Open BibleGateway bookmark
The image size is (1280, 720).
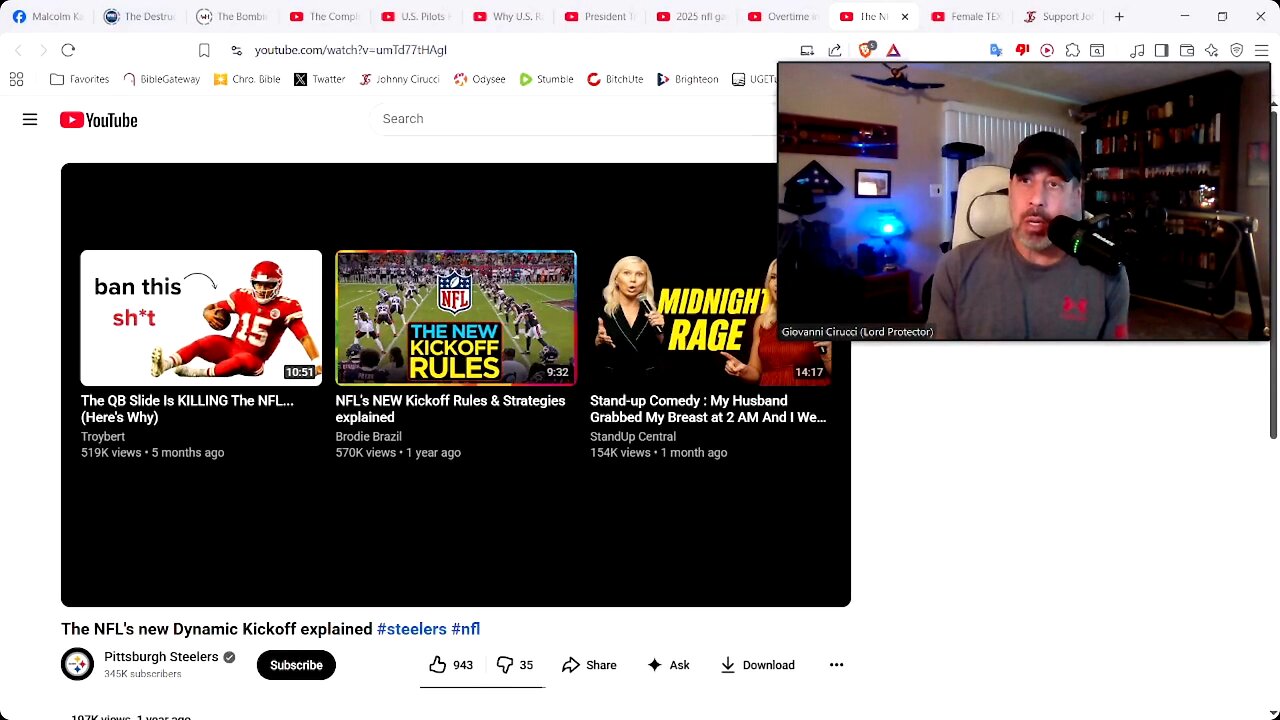[x=161, y=79]
